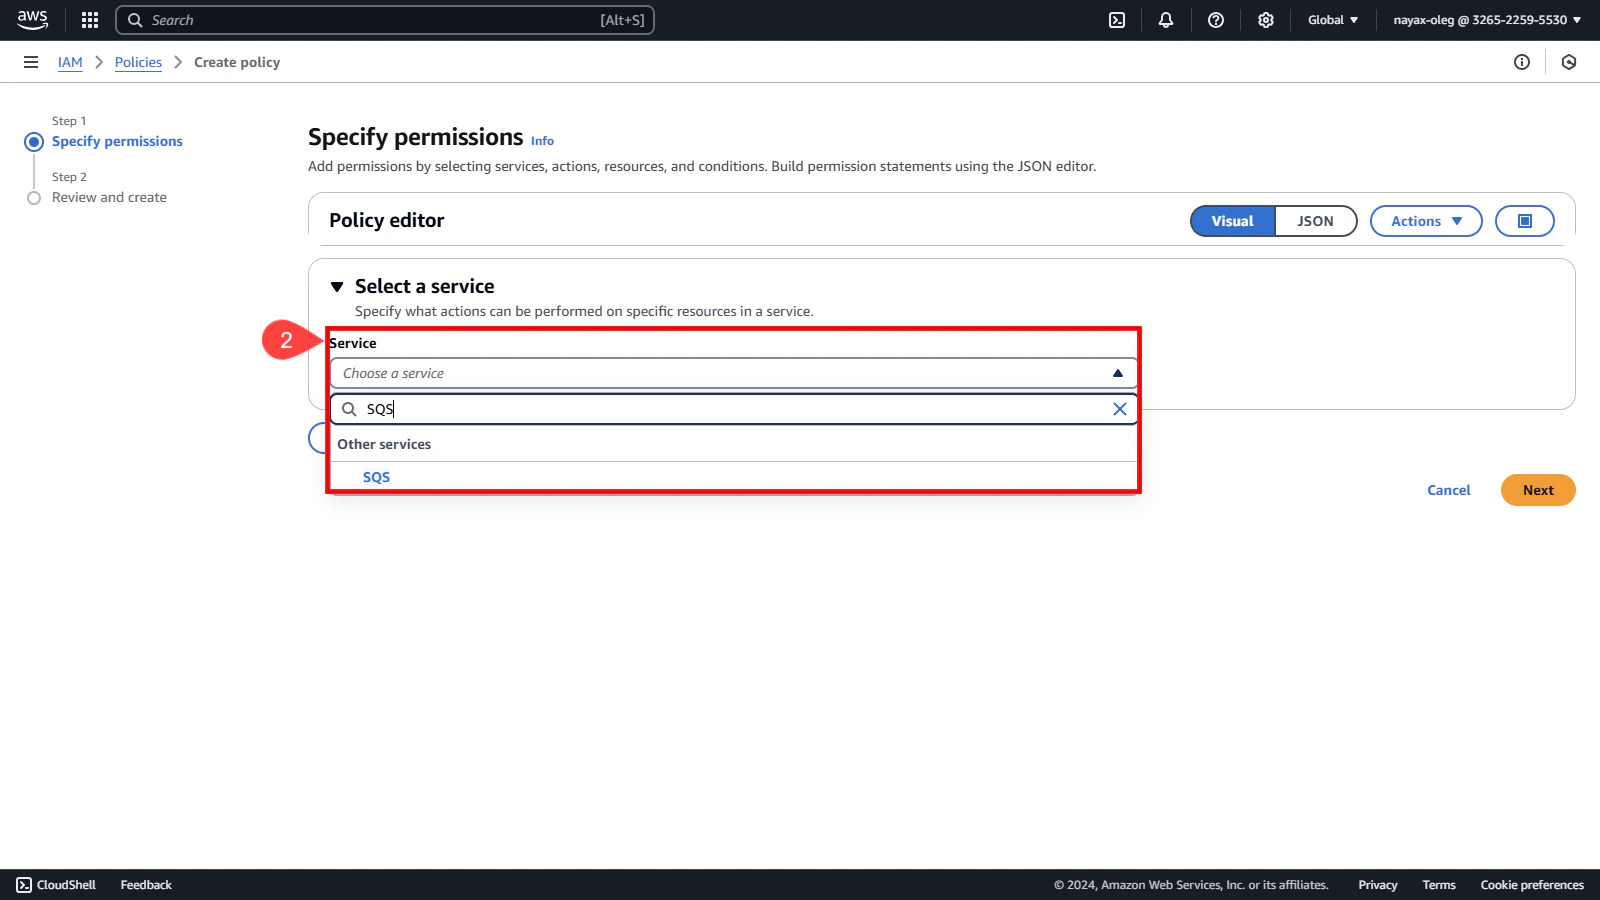1600x900 pixels.
Task: Open the AWS home logo
Action: pyautogui.click(x=32, y=20)
